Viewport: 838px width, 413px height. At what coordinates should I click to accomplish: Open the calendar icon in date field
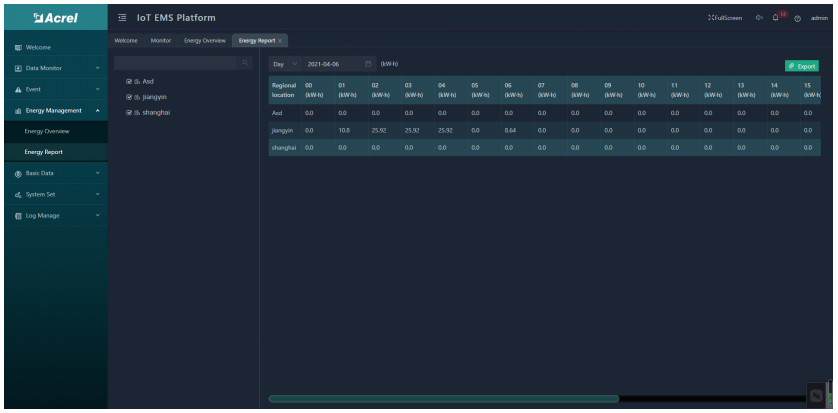pos(368,64)
